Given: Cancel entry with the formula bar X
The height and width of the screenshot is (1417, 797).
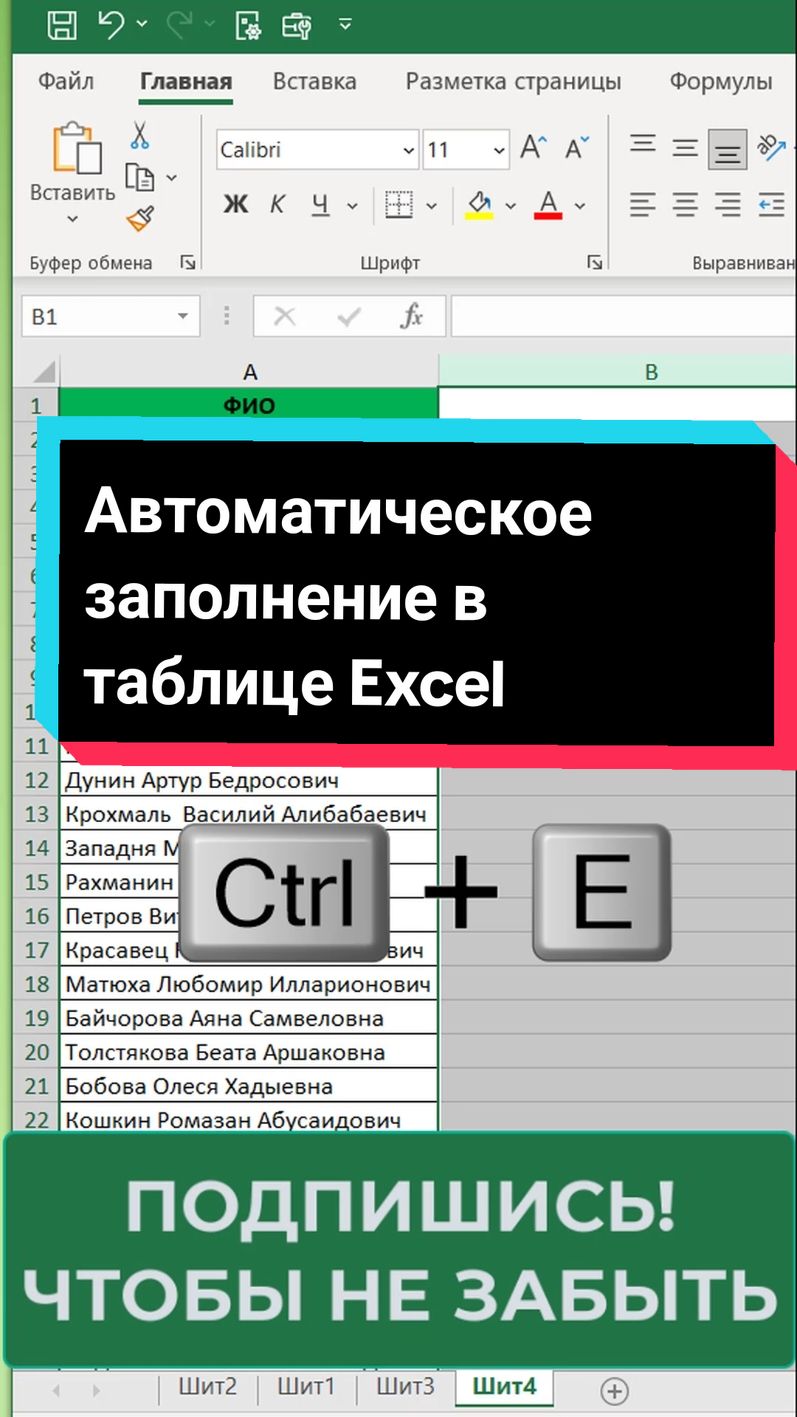Looking at the screenshot, I should (x=285, y=317).
